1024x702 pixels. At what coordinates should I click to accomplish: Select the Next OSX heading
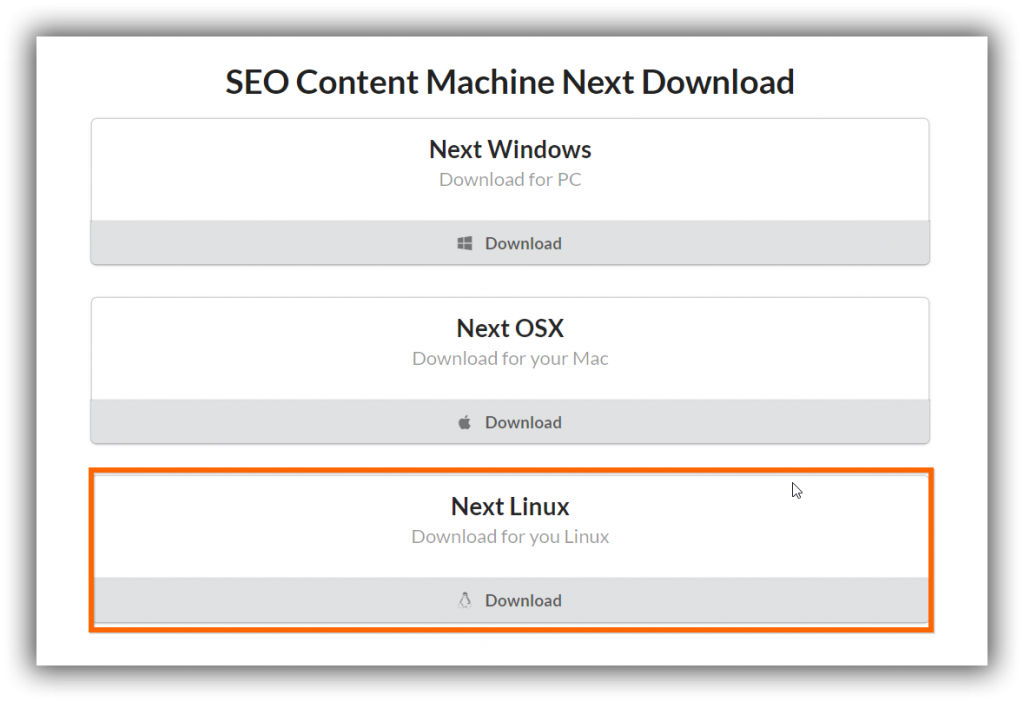[510, 328]
